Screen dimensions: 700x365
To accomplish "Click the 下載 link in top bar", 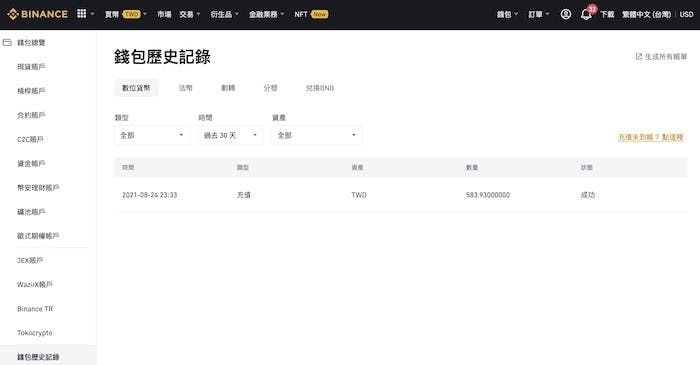I will [607, 14].
